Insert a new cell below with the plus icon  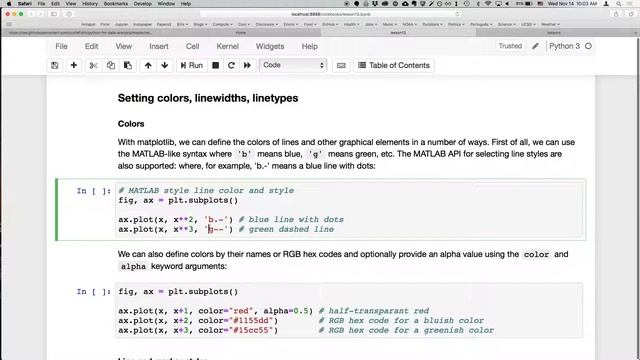[x=74, y=65]
